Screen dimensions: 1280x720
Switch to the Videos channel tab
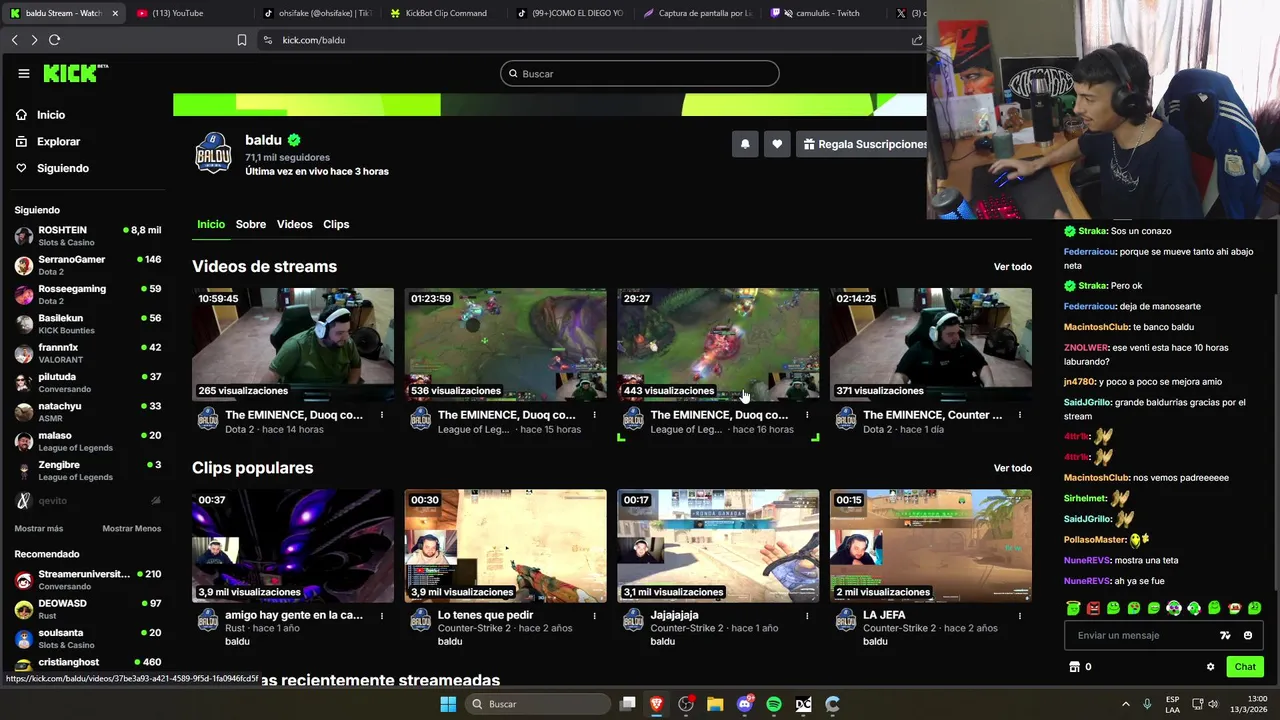pos(295,224)
